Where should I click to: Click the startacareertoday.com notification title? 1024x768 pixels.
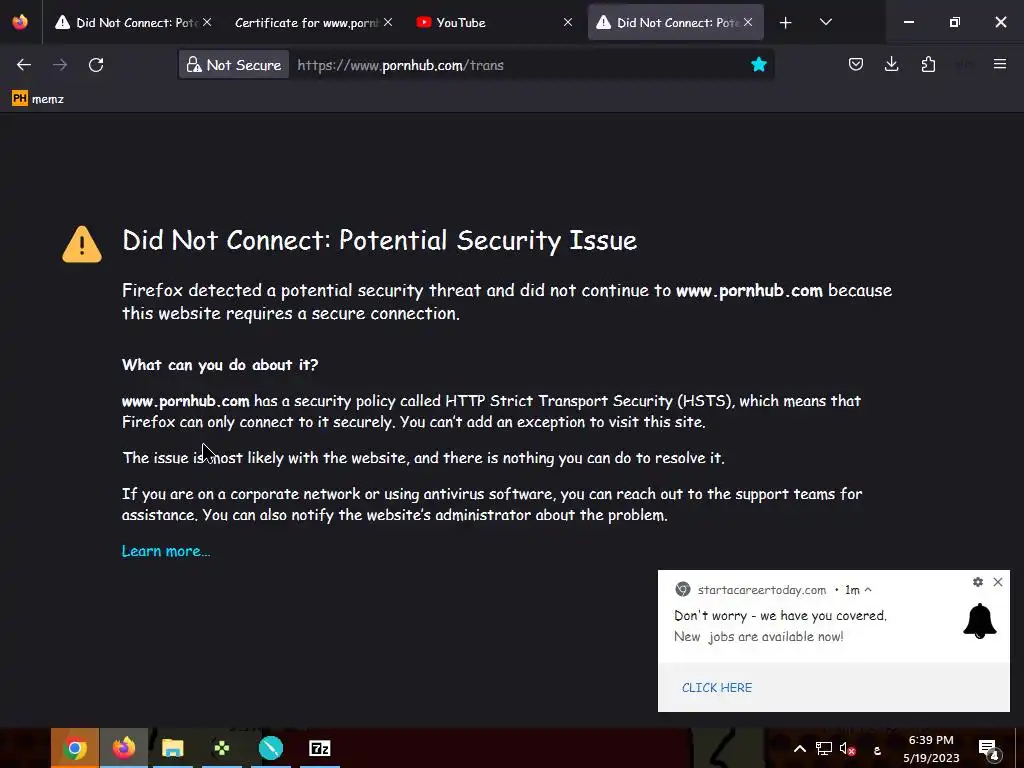pyautogui.click(x=761, y=590)
